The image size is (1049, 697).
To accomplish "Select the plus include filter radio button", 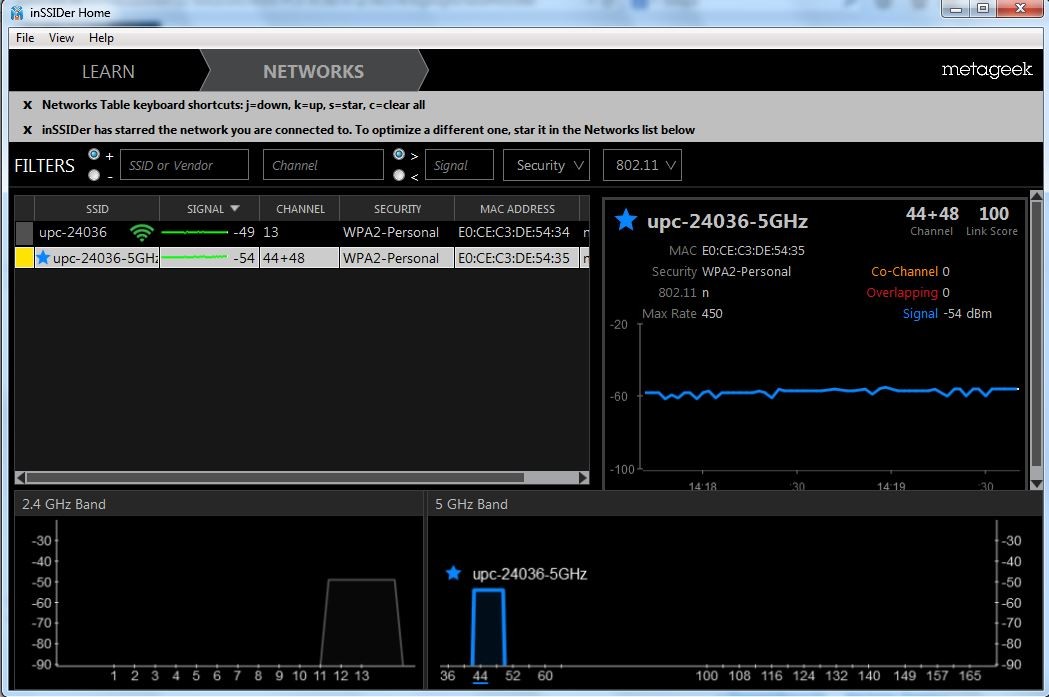I will (94, 155).
